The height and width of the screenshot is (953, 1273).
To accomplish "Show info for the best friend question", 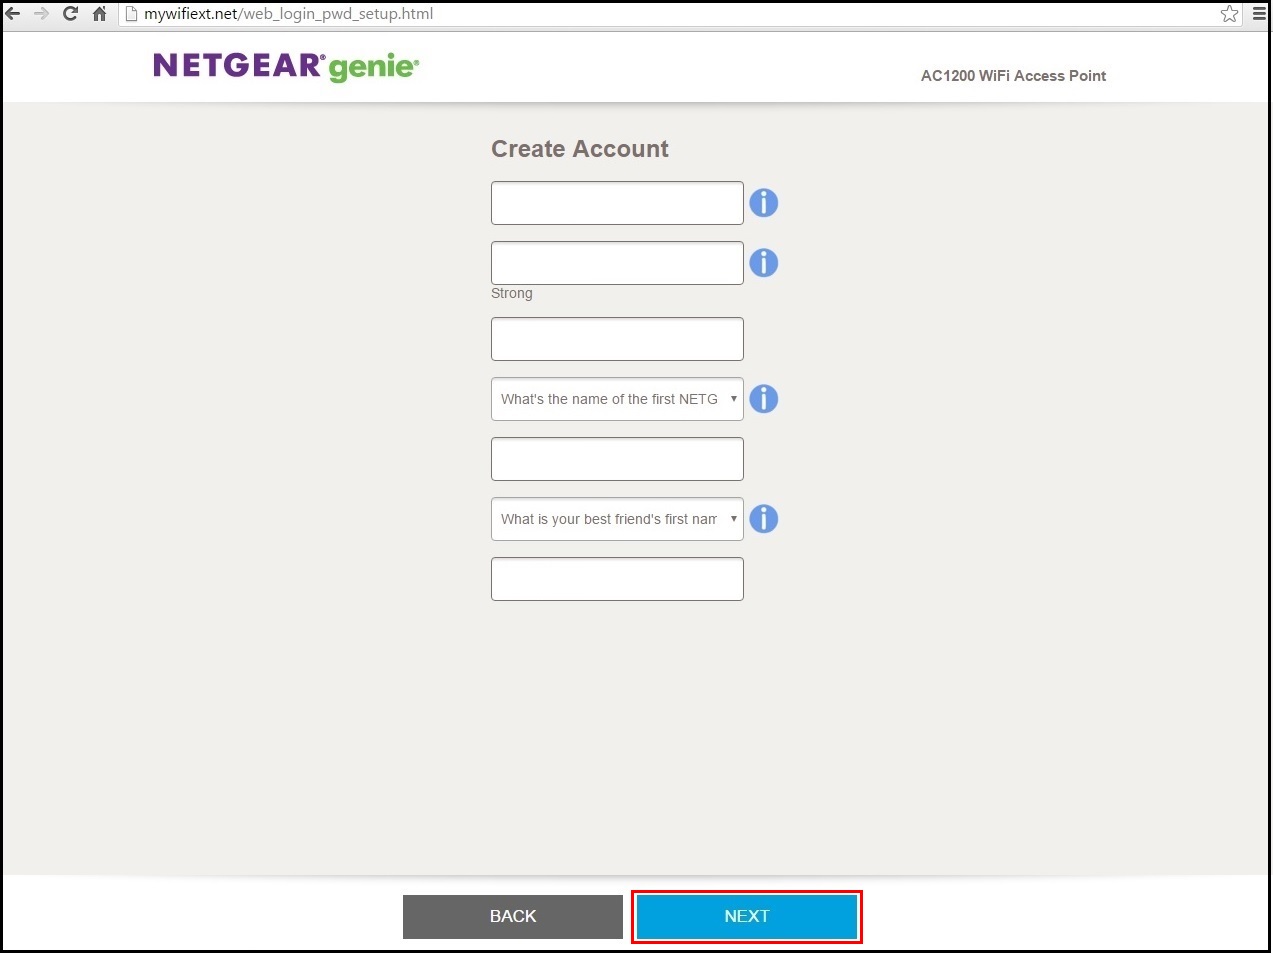I will click(x=763, y=519).
